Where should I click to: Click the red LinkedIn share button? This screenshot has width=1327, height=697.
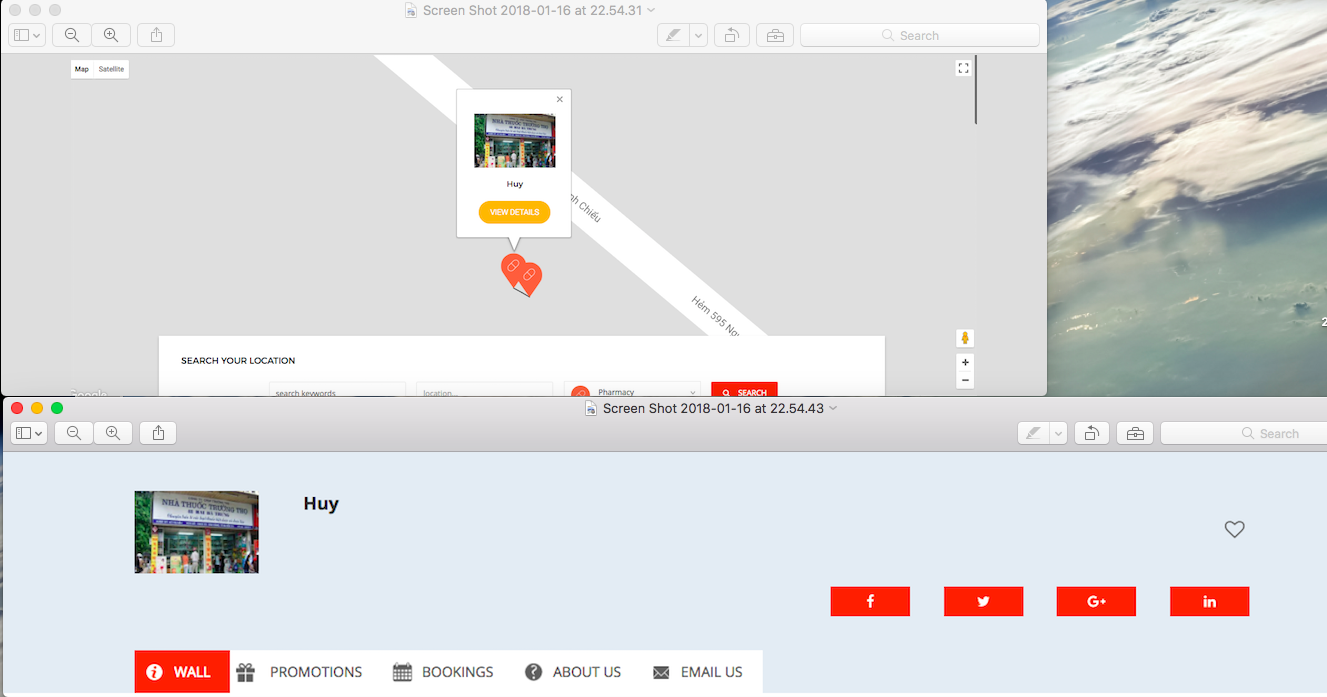point(1209,601)
